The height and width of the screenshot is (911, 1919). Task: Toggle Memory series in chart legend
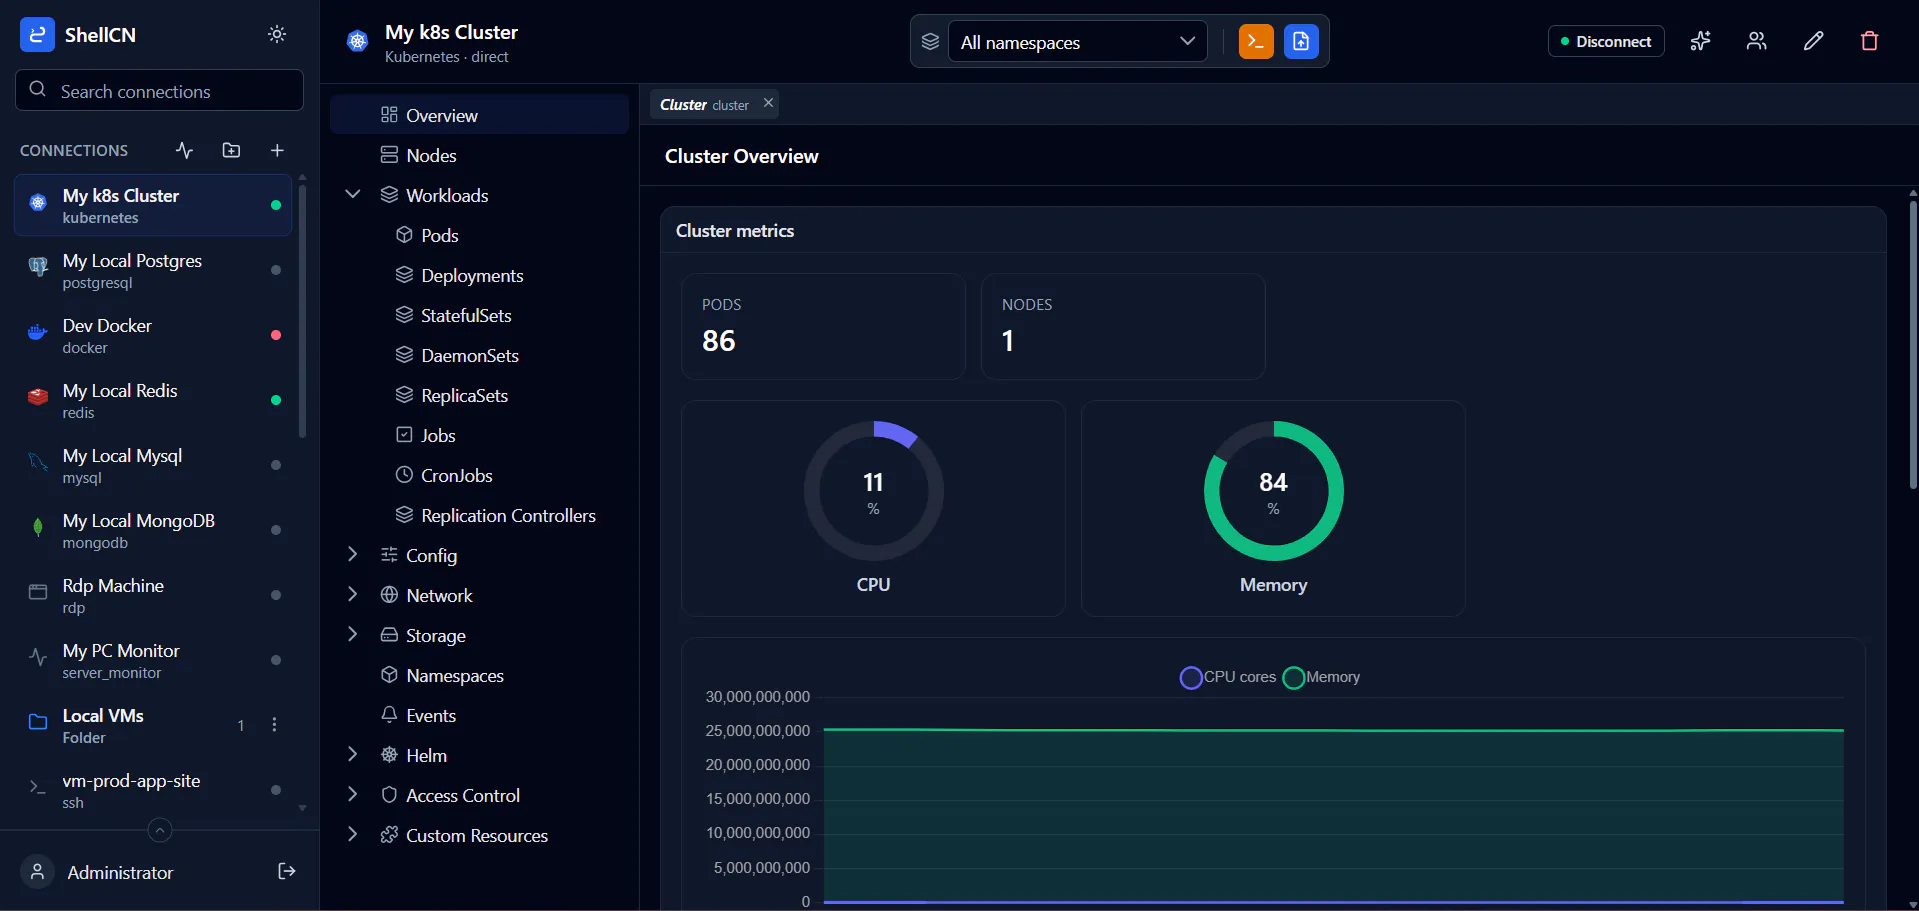pos(1321,677)
